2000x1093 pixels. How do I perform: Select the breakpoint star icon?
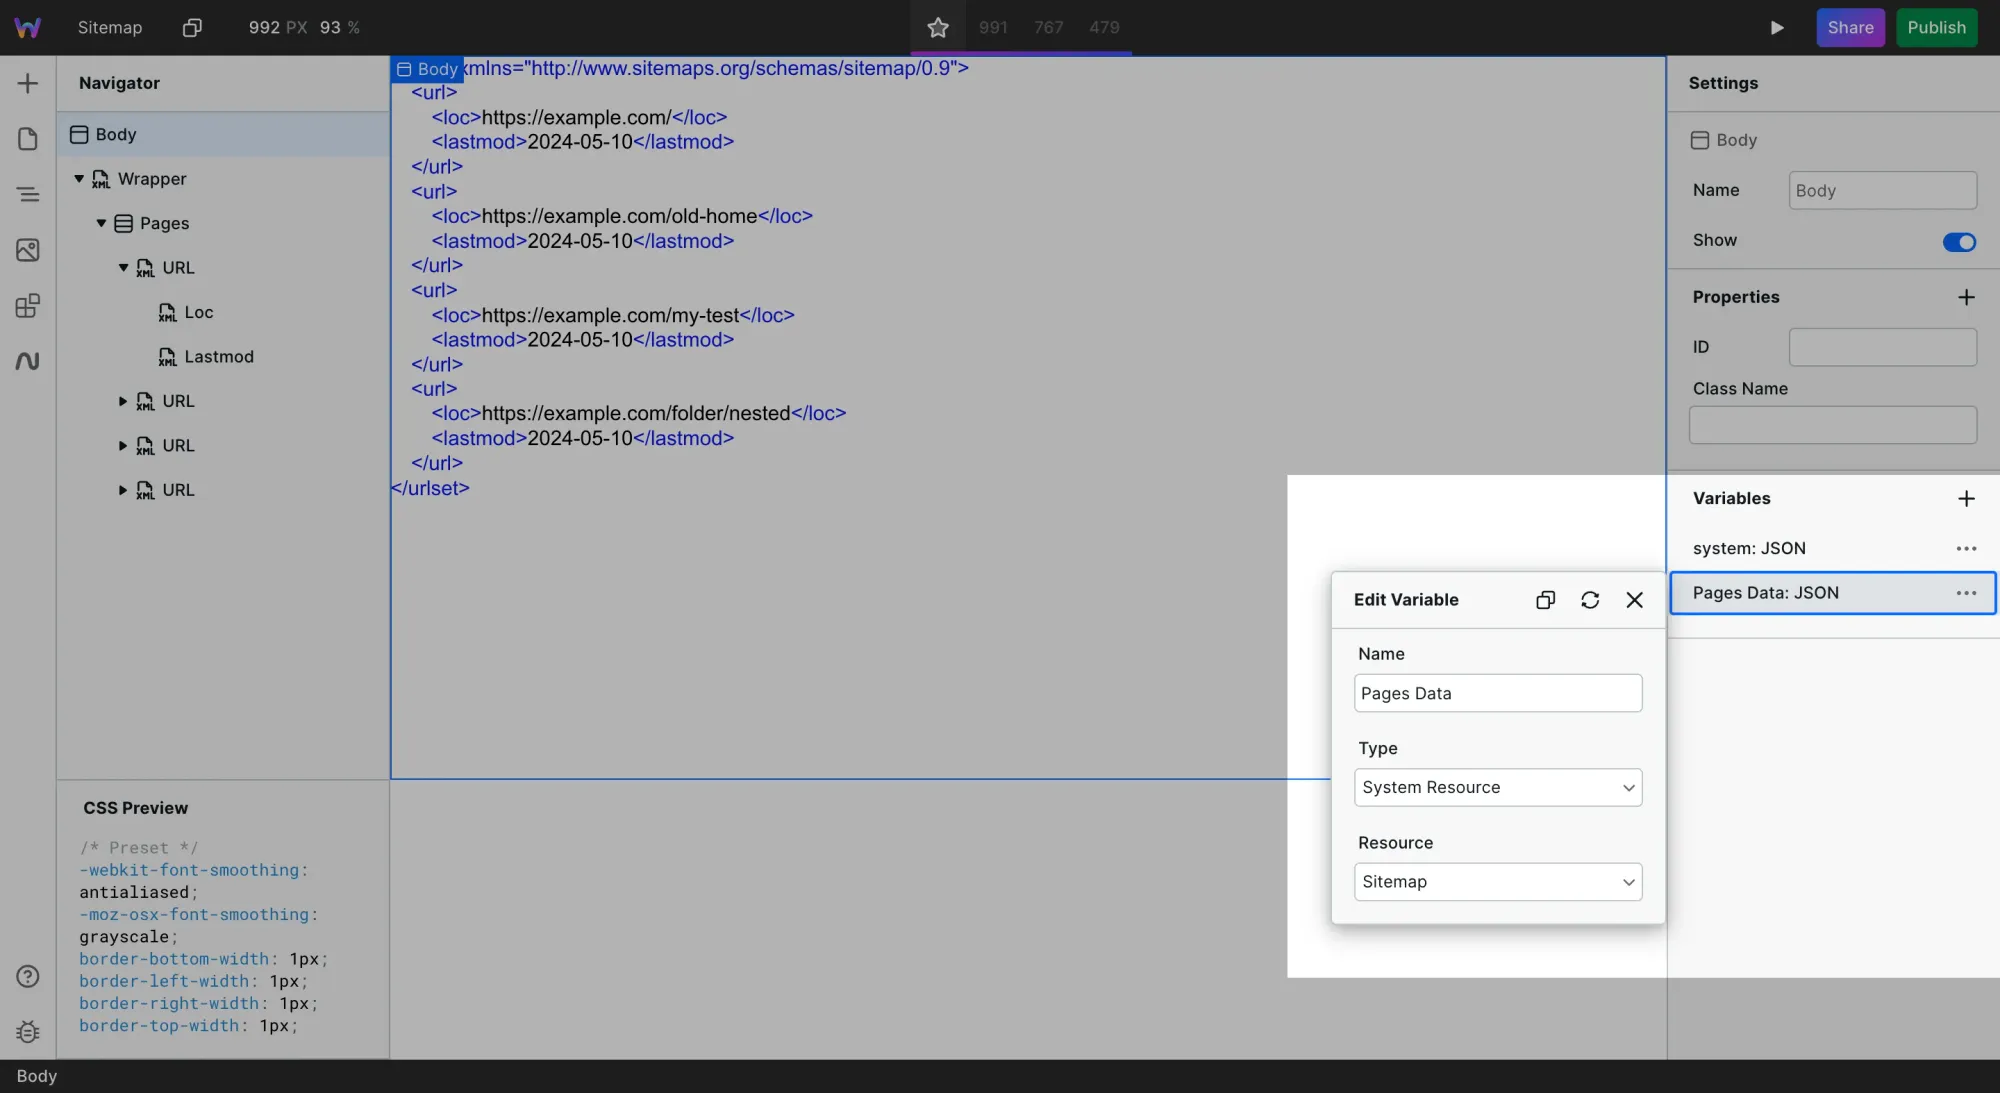tap(937, 27)
